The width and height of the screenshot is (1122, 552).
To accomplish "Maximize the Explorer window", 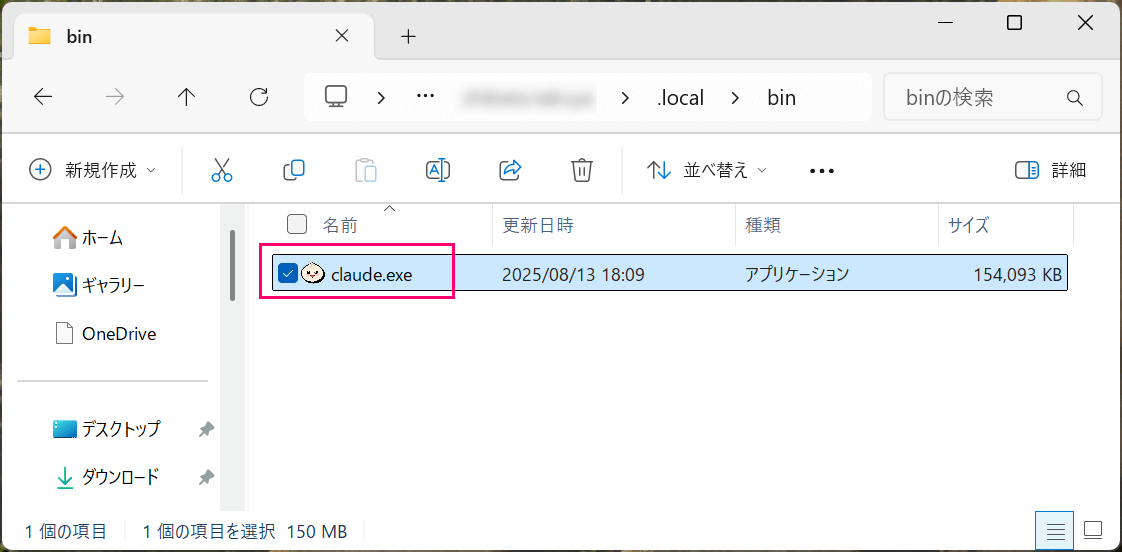I will (x=1014, y=24).
